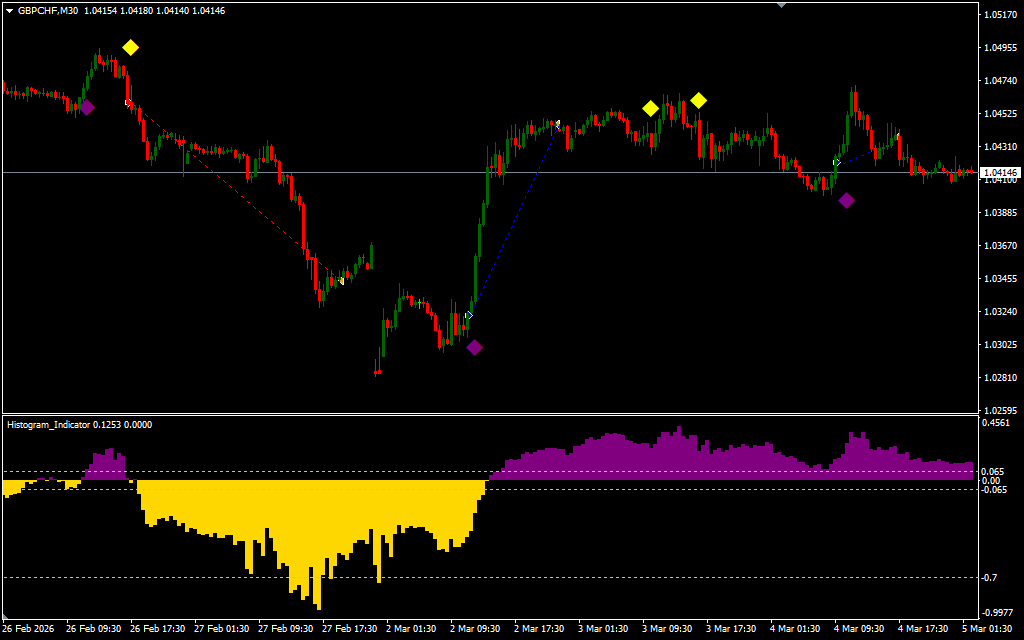
Task: Select the purple diamond below the 2 Mar low
Action: click(475, 347)
